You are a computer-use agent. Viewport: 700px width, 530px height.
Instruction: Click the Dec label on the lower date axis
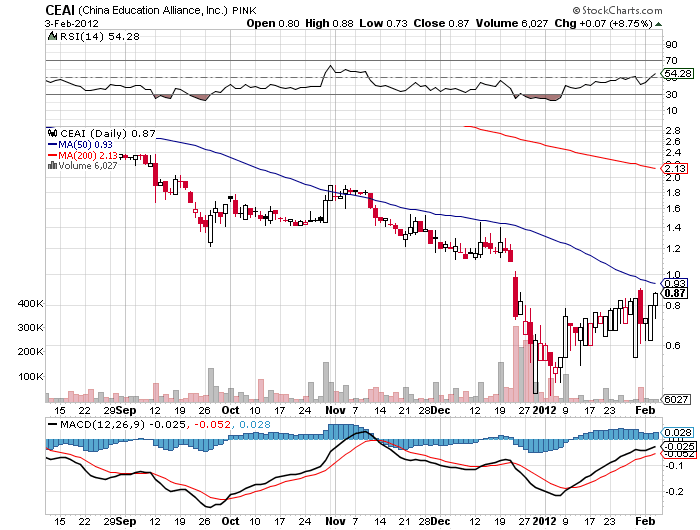coord(441,521)
